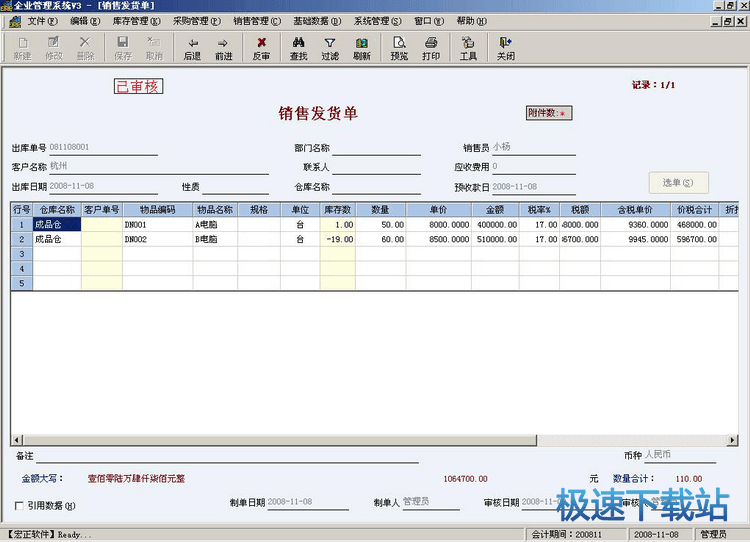This screenshot has width=750, height=542.
Task: Click the table's horizontal scrollbar thumb
Action: click(x=280, y=440)
